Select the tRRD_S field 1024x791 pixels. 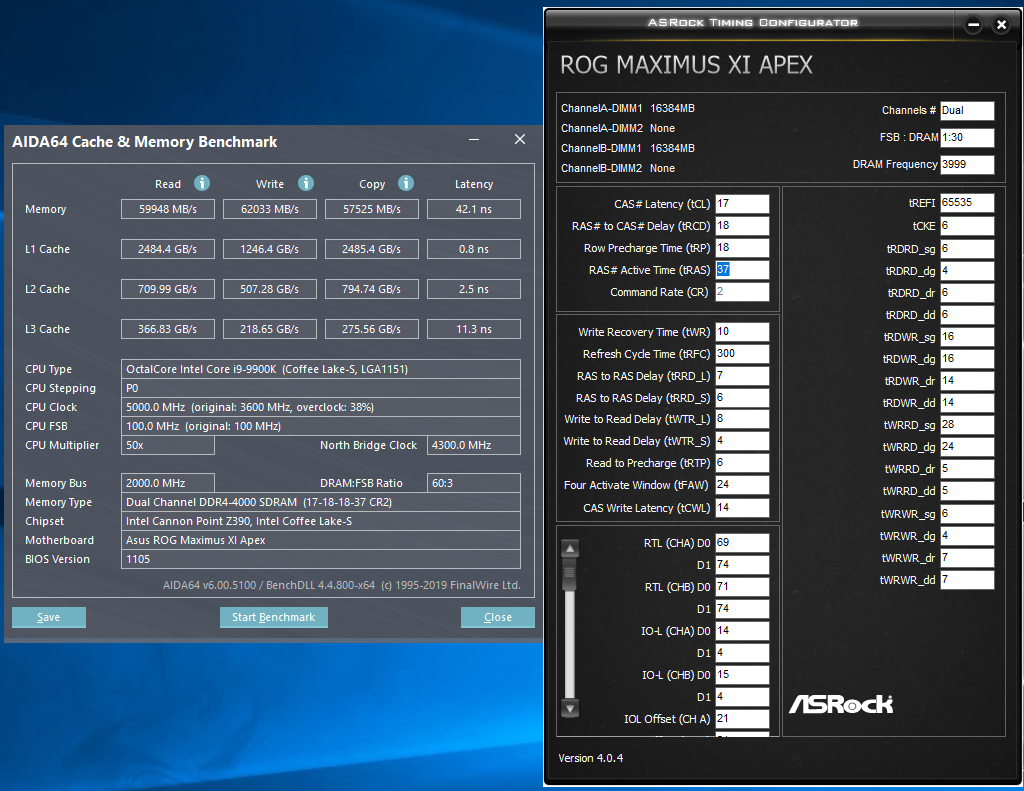pyautogui.click(x=742, y=398)
